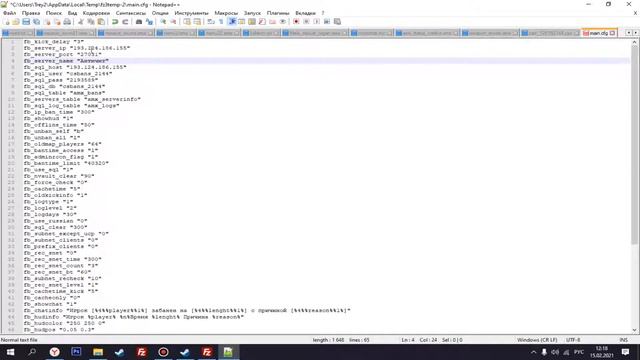Toggle file monitoring eye icon
The height and width of the screenshot is (360, 640).
tap(282, 22)
